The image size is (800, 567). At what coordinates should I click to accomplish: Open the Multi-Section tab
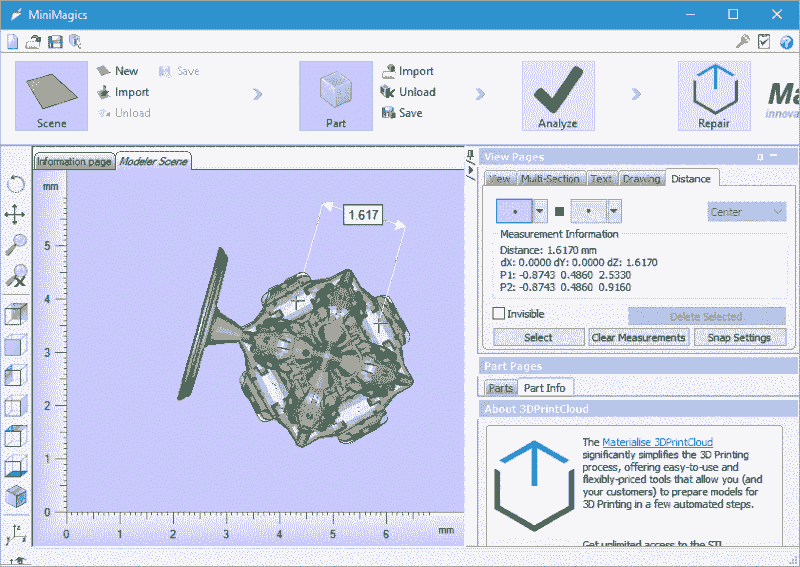[x=550, y=179]
